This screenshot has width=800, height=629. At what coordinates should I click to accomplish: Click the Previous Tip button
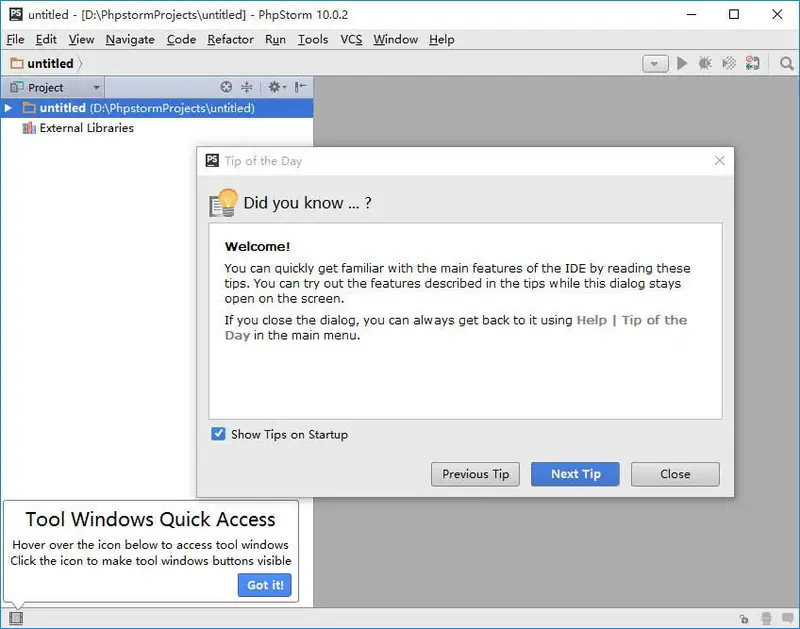click(475, 474)
